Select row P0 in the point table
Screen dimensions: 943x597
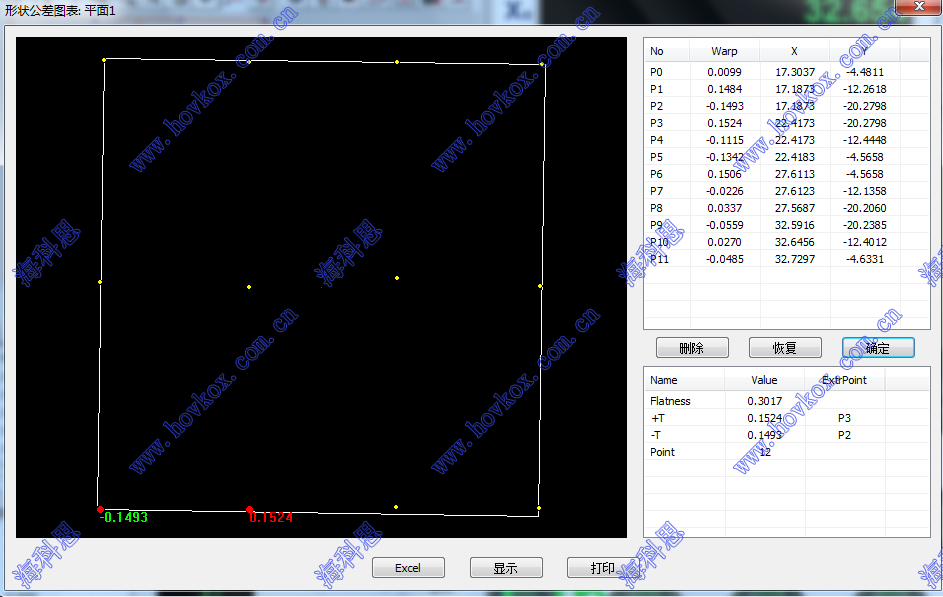pos(787,72)
